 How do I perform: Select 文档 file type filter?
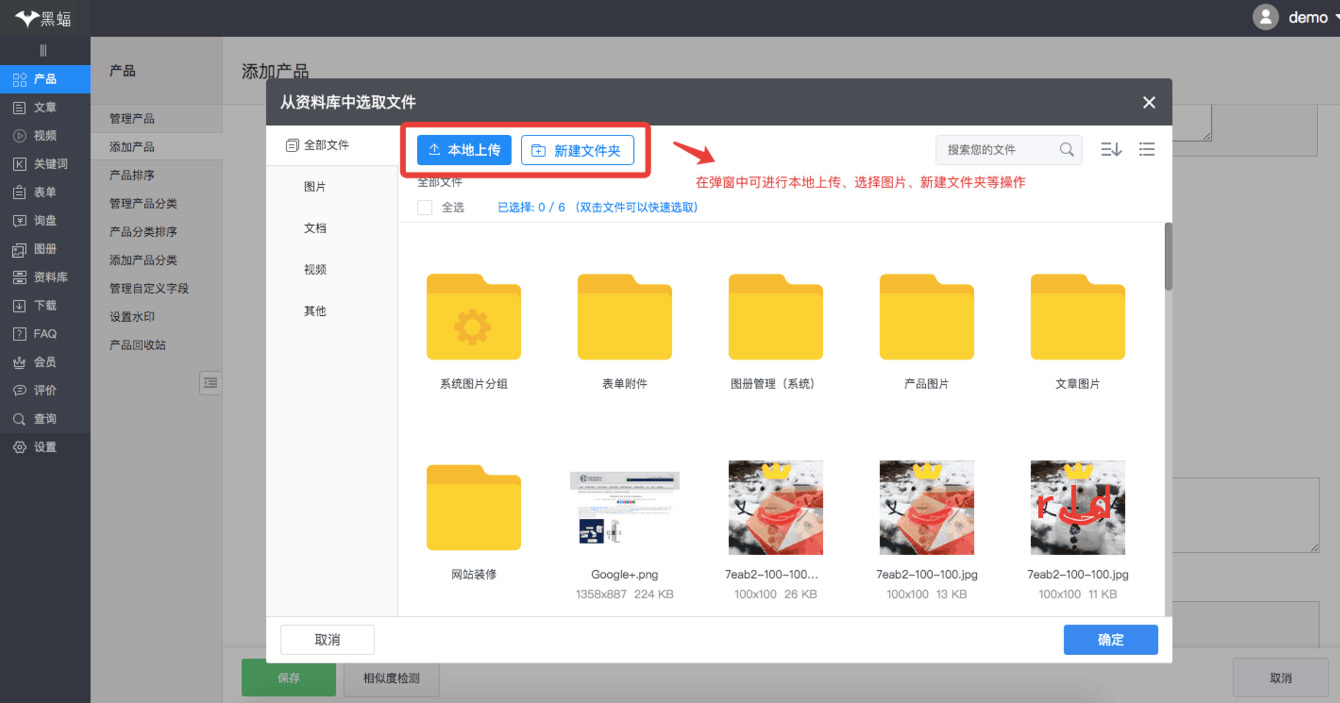tap(315, 228)
